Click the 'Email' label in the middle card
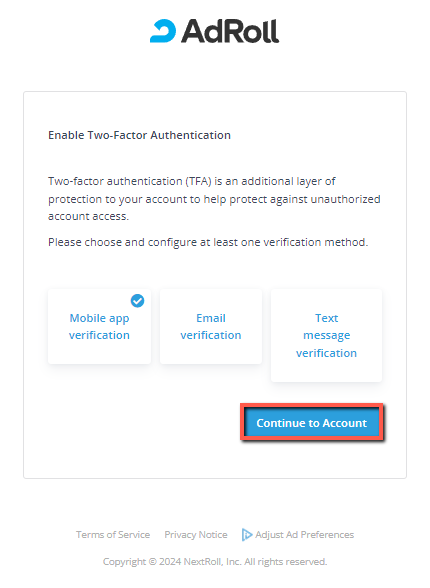The image size is (430, 588). click(211, 318)
